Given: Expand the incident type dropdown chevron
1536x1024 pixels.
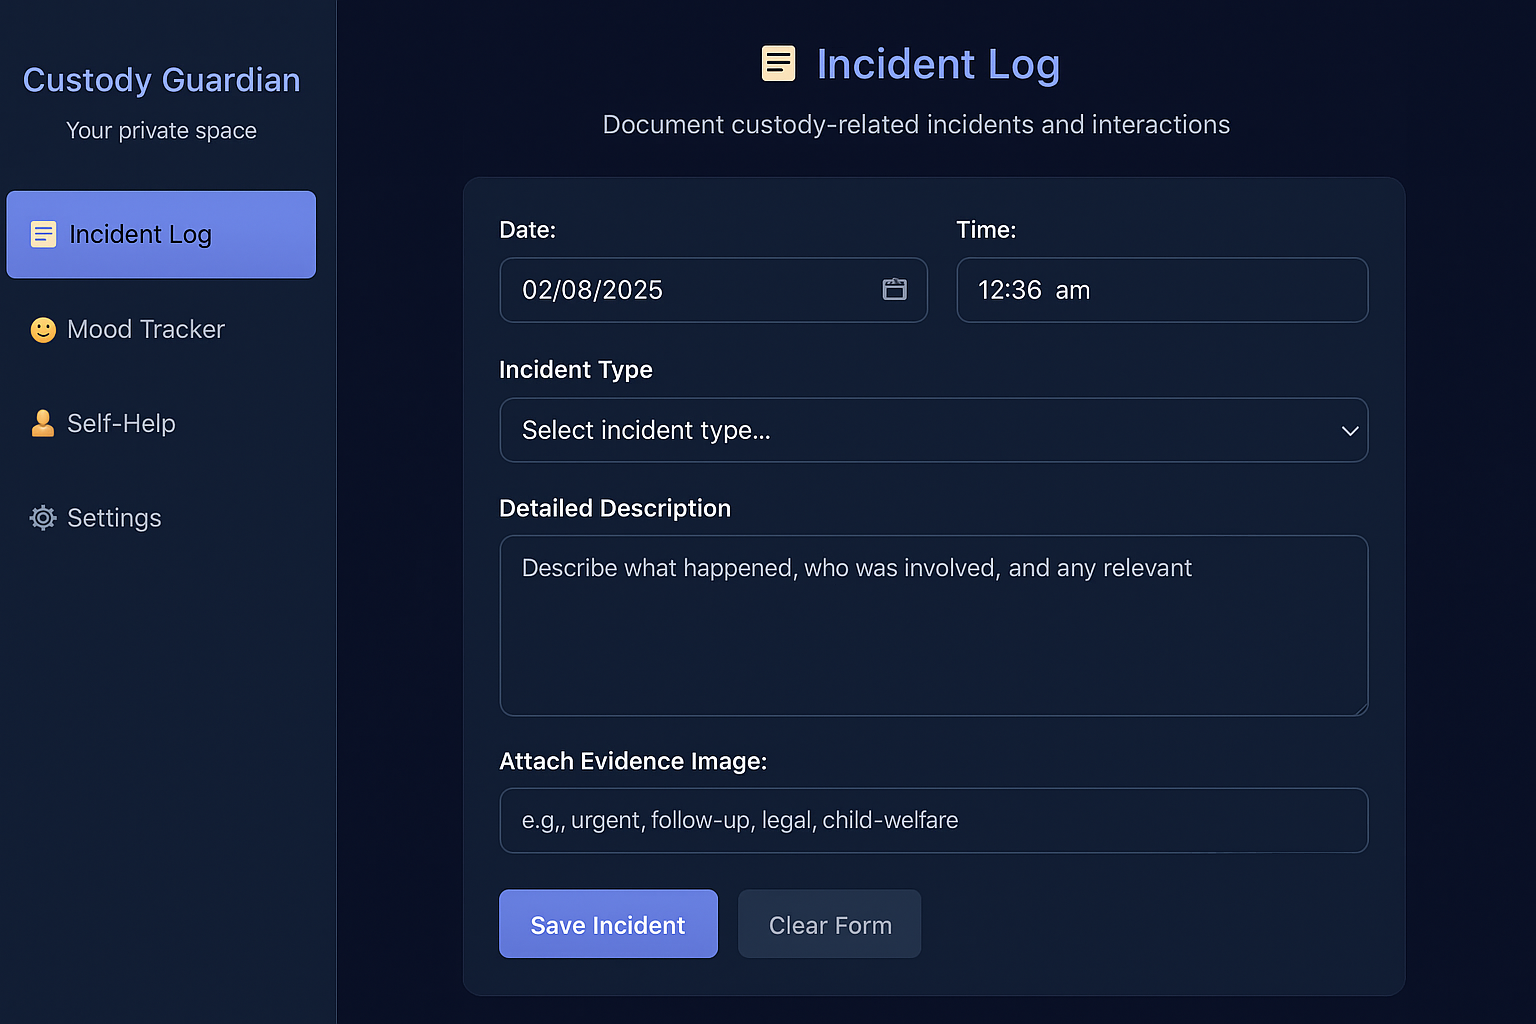Looking at the screenshot, I should [x=1349, y=431].
